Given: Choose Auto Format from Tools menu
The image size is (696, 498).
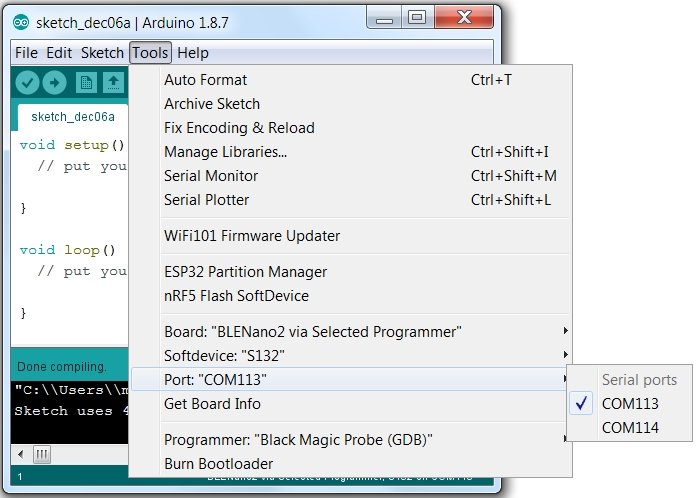Looking at the screenshot, I should click(x=351, y=80).
